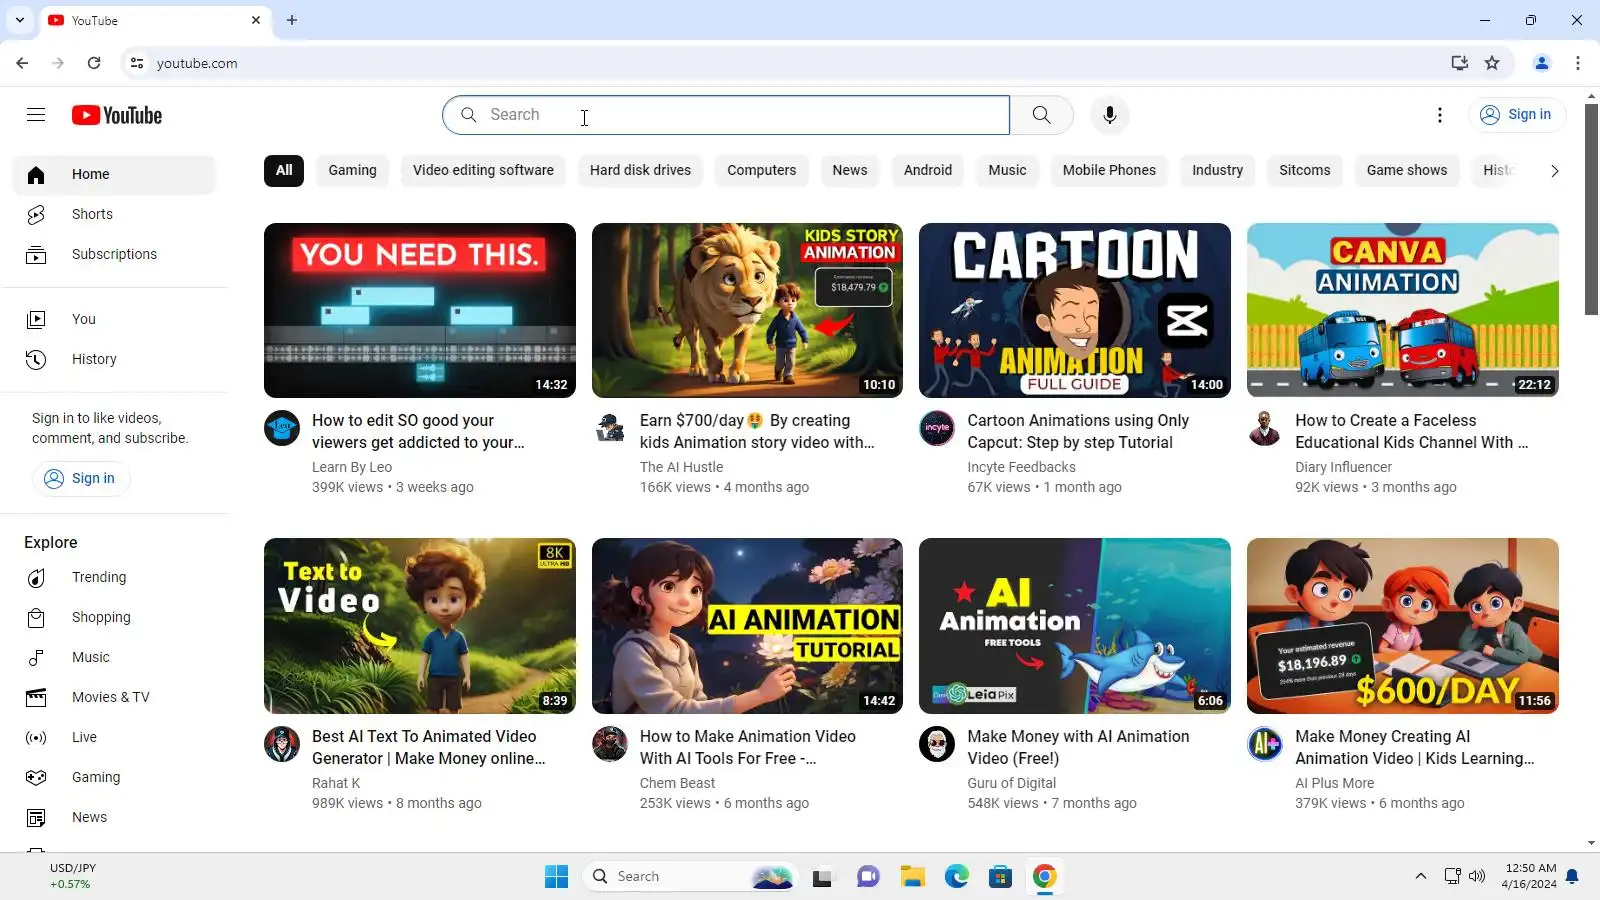This screenshot has width=1600, height=900.
Task: Click the magnifier search button
Action: coord(1041,115)
